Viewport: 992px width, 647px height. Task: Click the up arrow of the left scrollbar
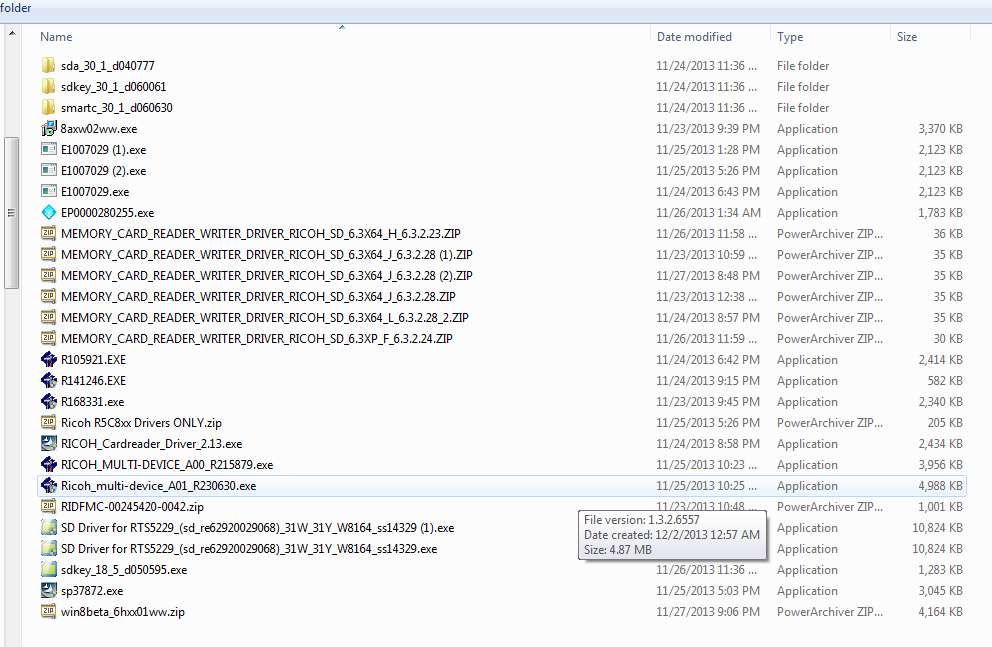coord(11,33)
